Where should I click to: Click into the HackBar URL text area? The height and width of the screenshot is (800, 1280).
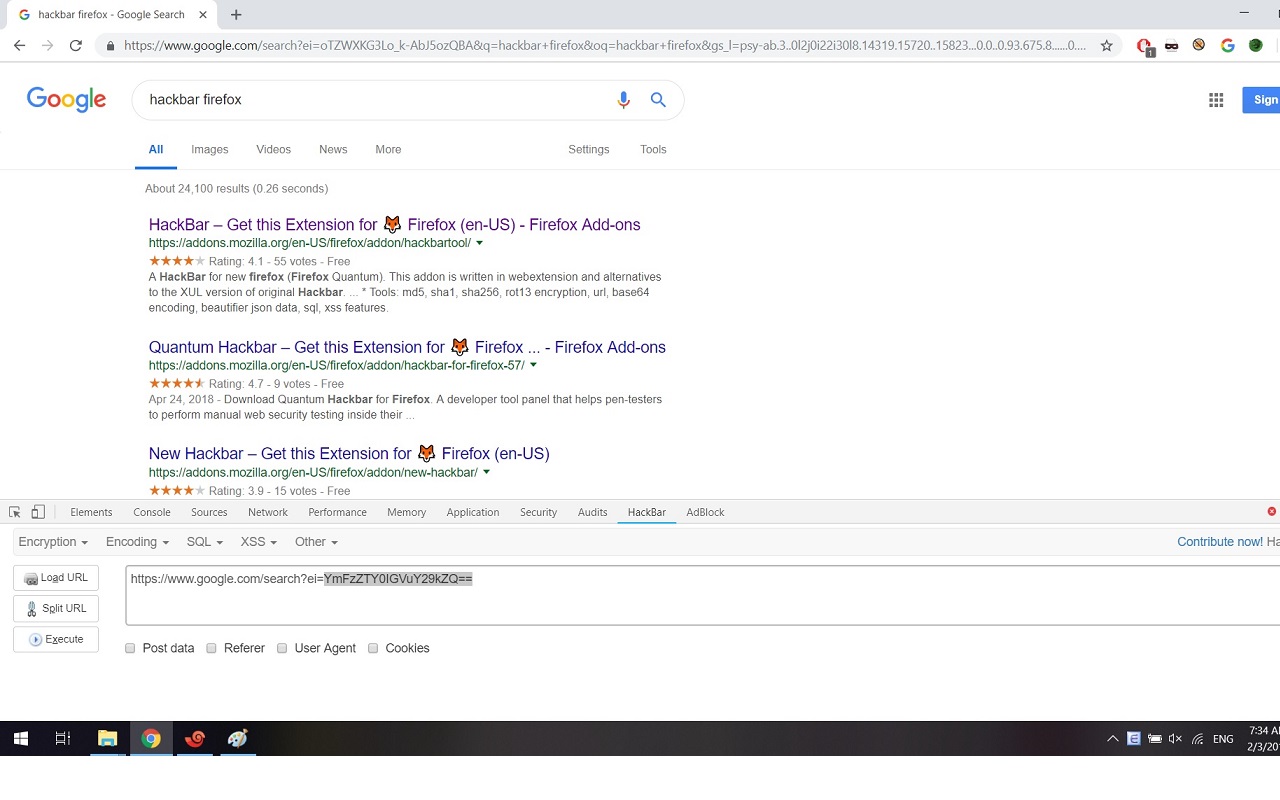click(x=702, y=595)
